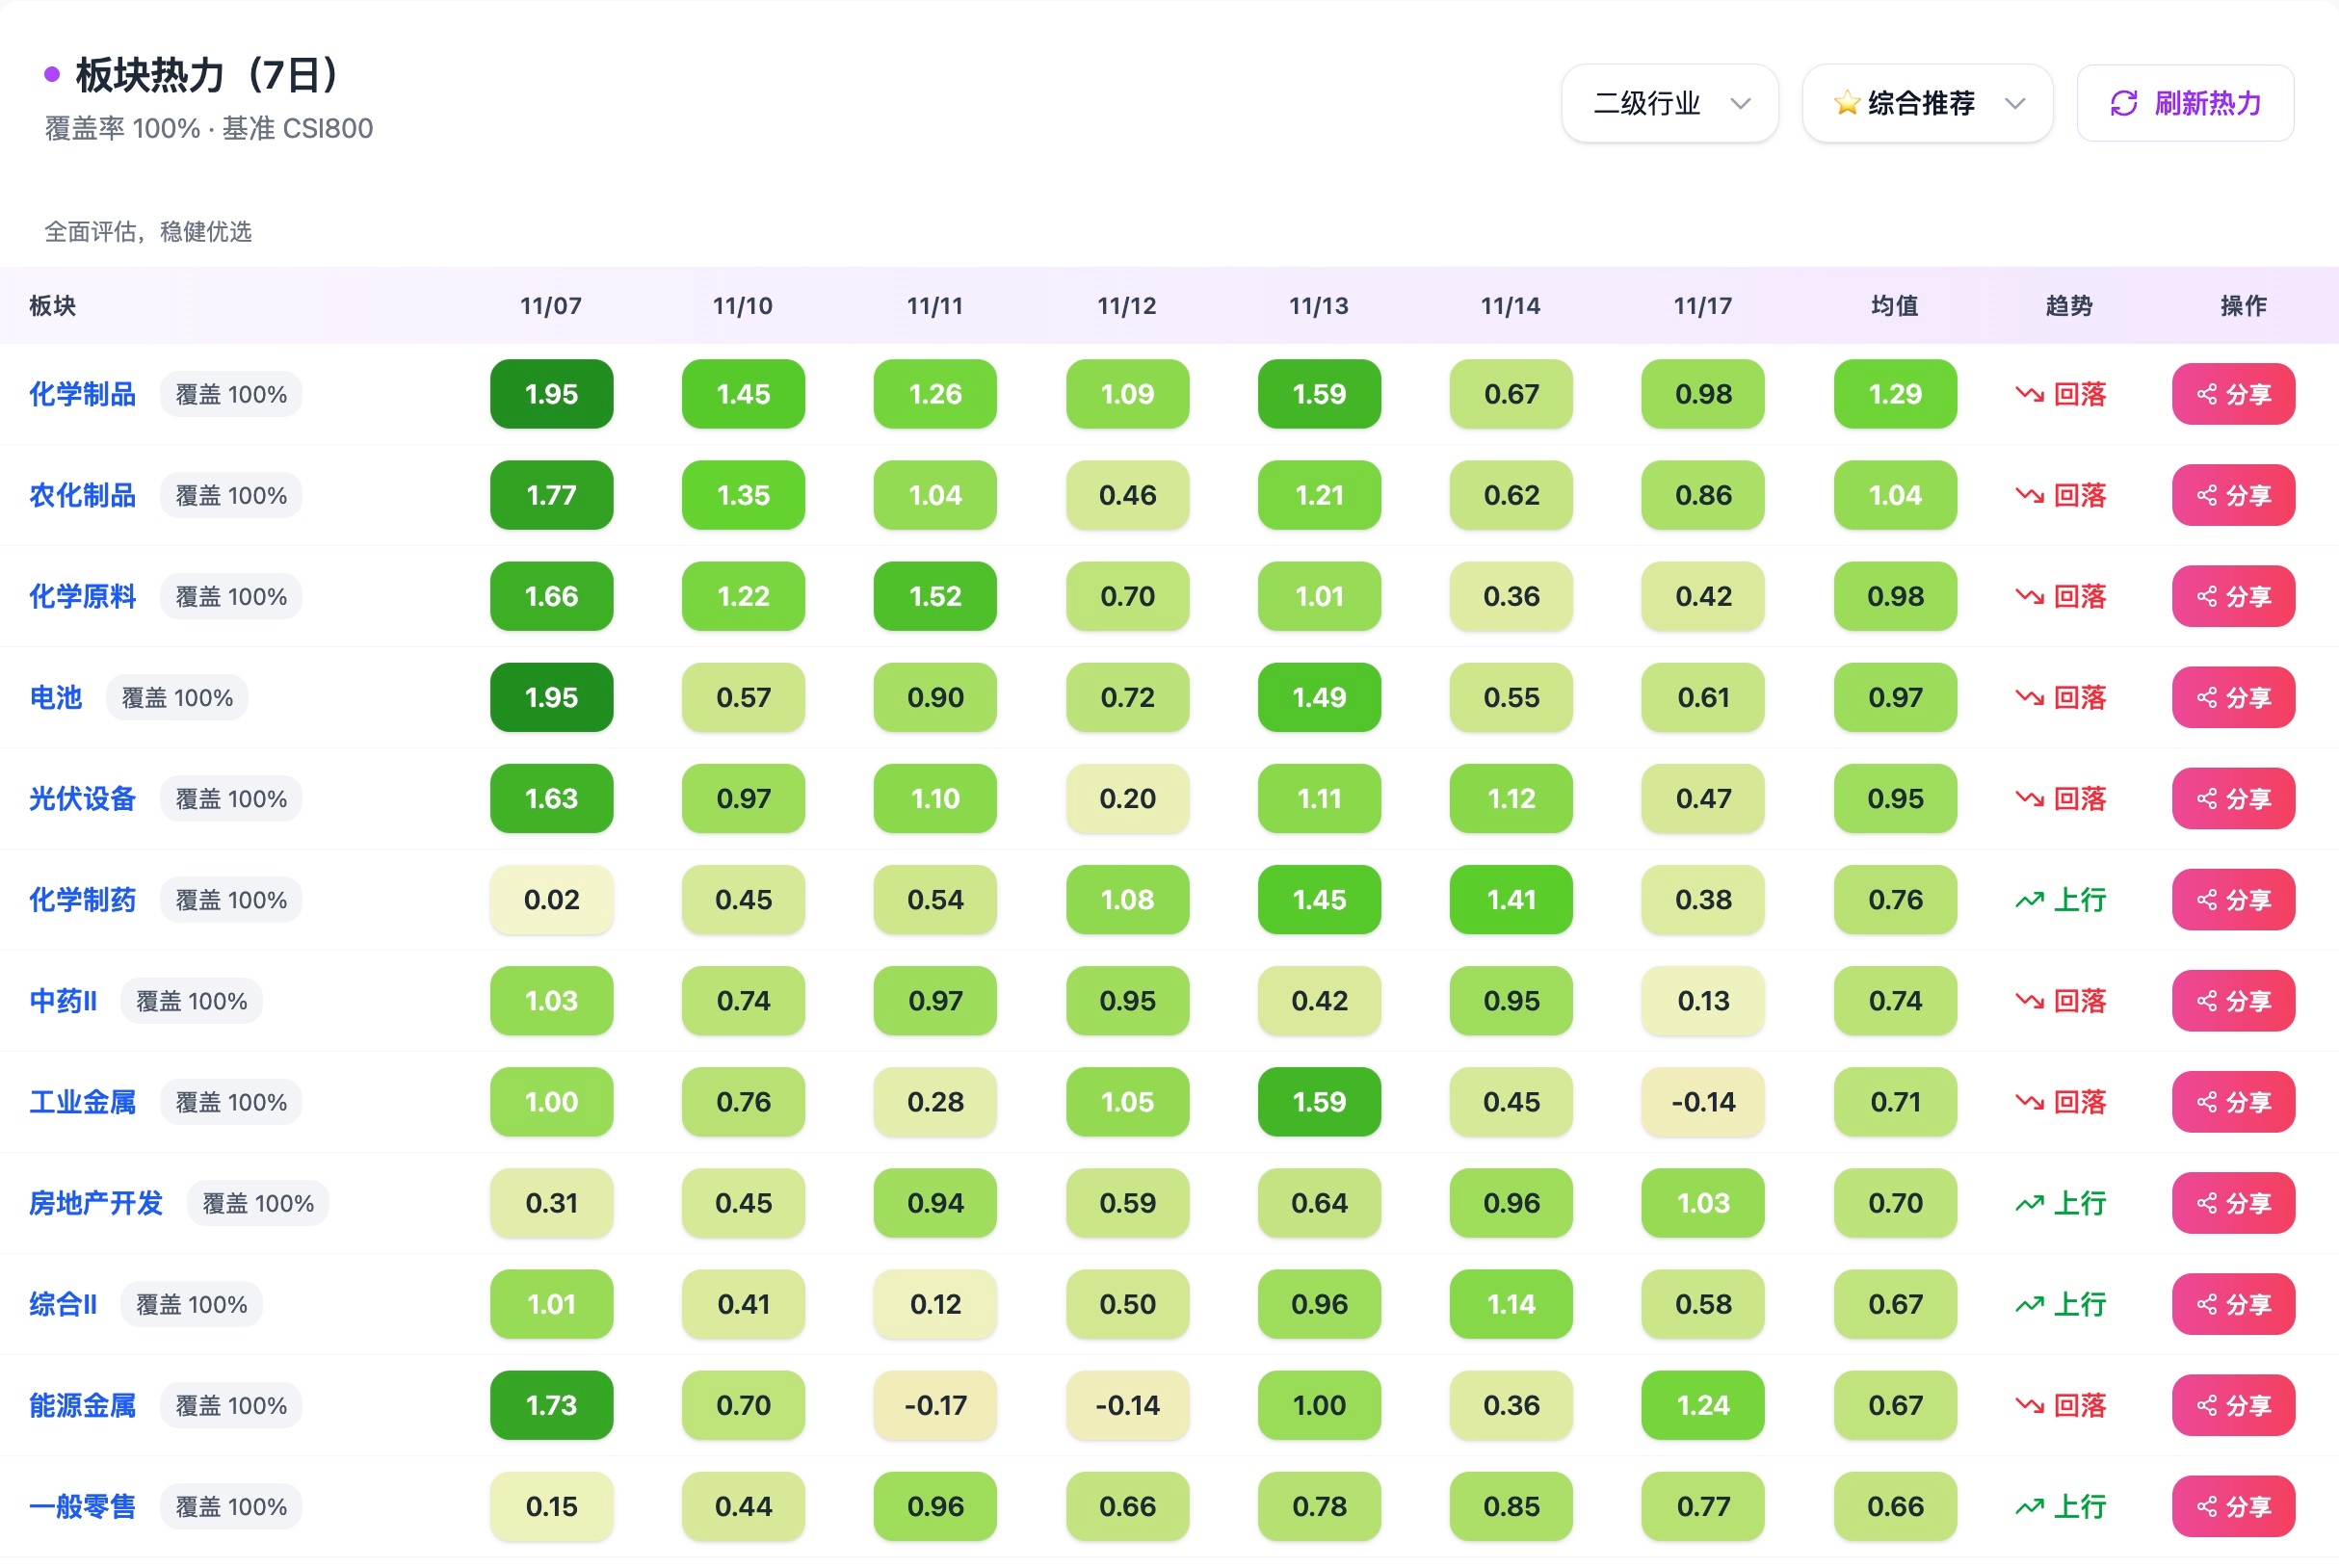
Task: Expand the 综合推荐 sorting dropdown
Action: [1926, 103]
